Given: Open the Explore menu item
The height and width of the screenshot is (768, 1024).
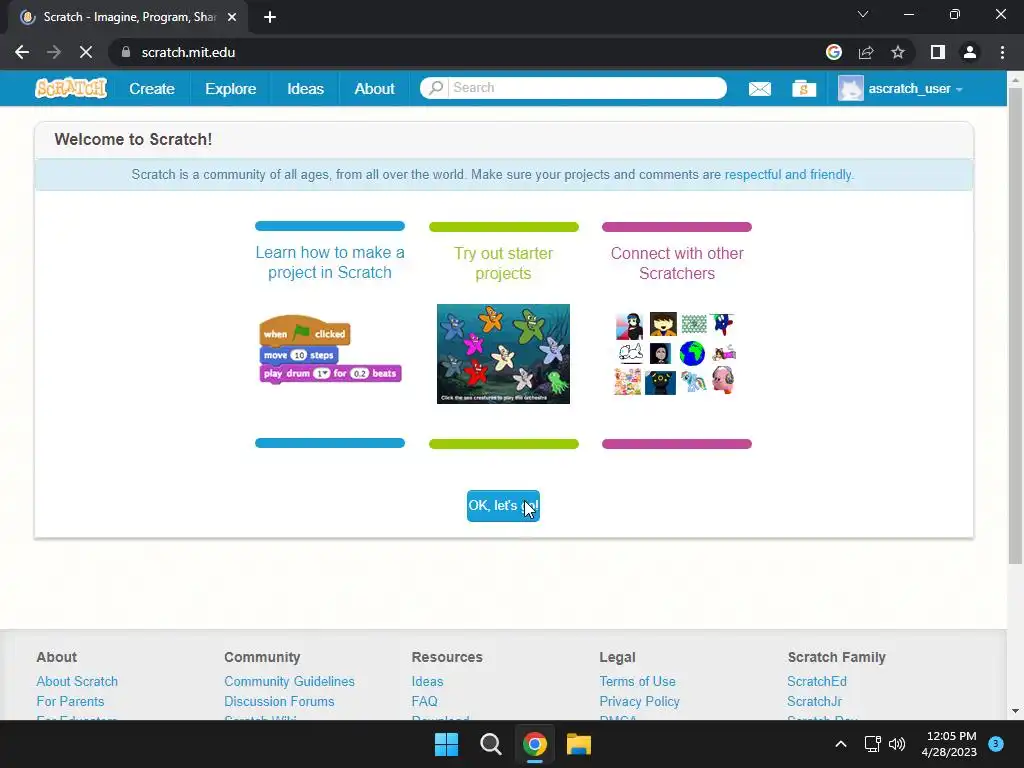Looking at the screenshot, I should click(x=231, y=88).
